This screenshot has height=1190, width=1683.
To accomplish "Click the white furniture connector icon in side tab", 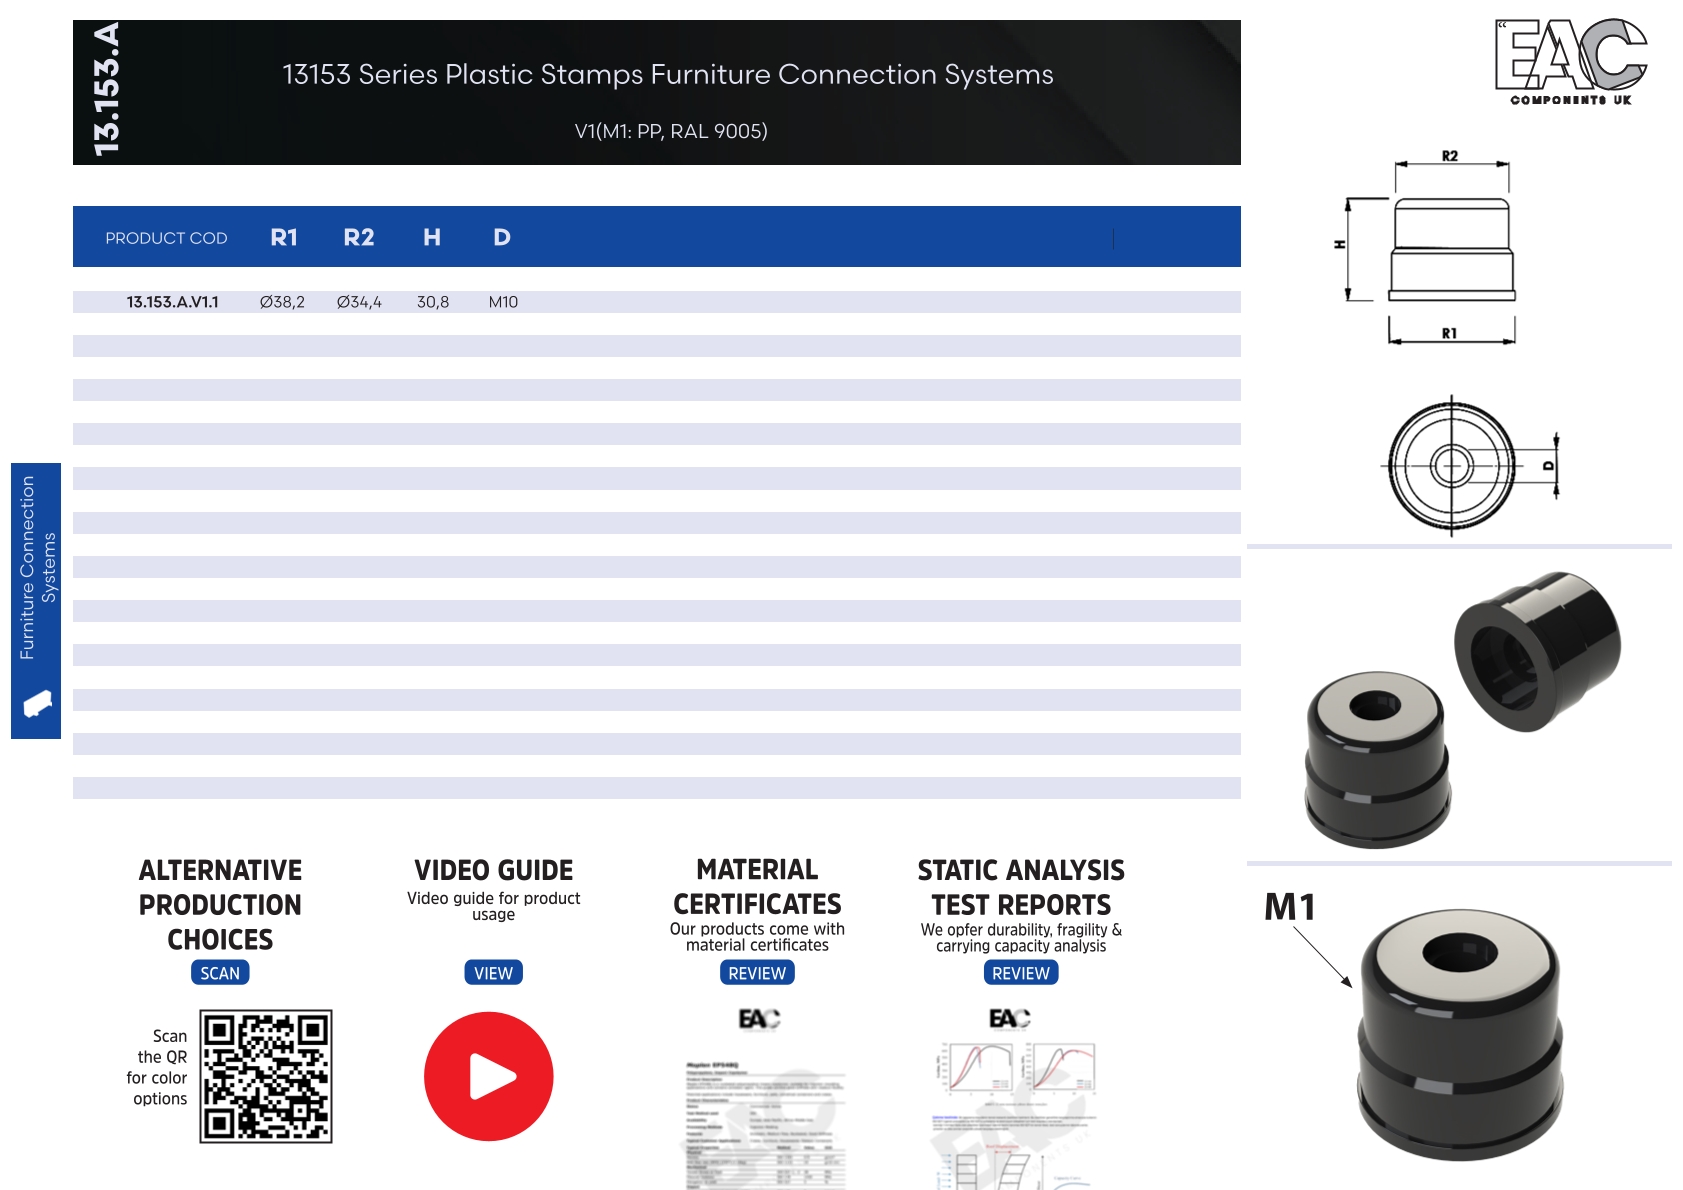I will [x=37, y=703].
